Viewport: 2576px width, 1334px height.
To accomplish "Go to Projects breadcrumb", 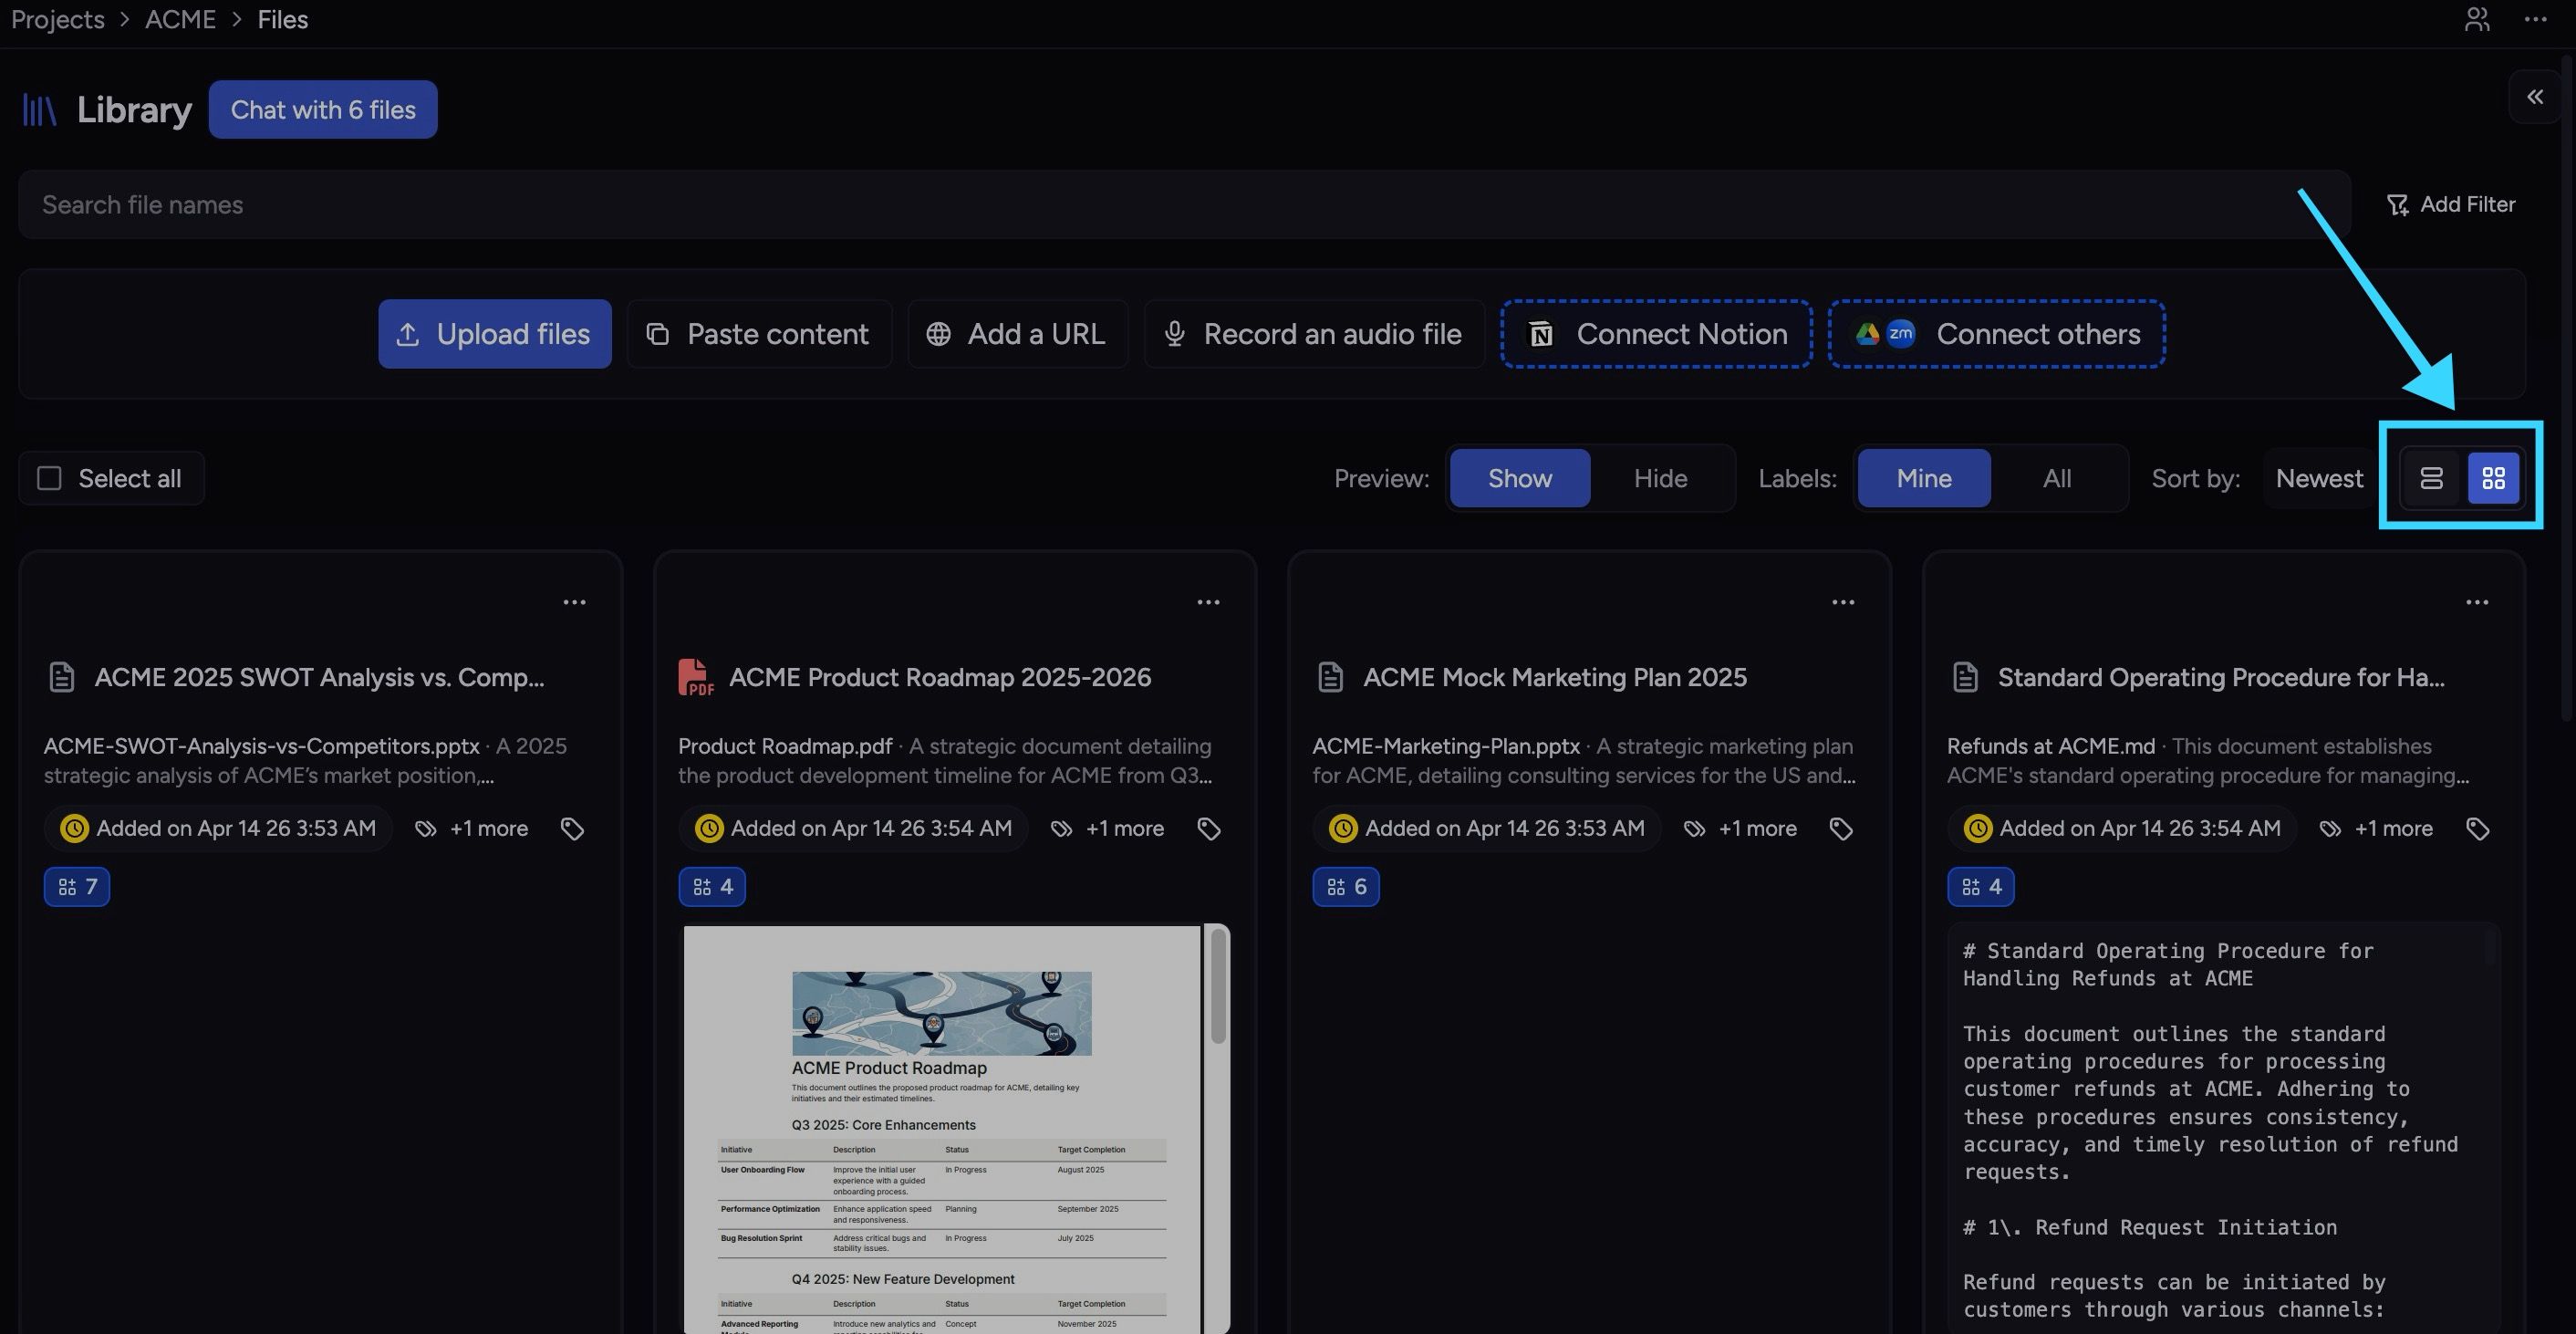I will (57, 19).
